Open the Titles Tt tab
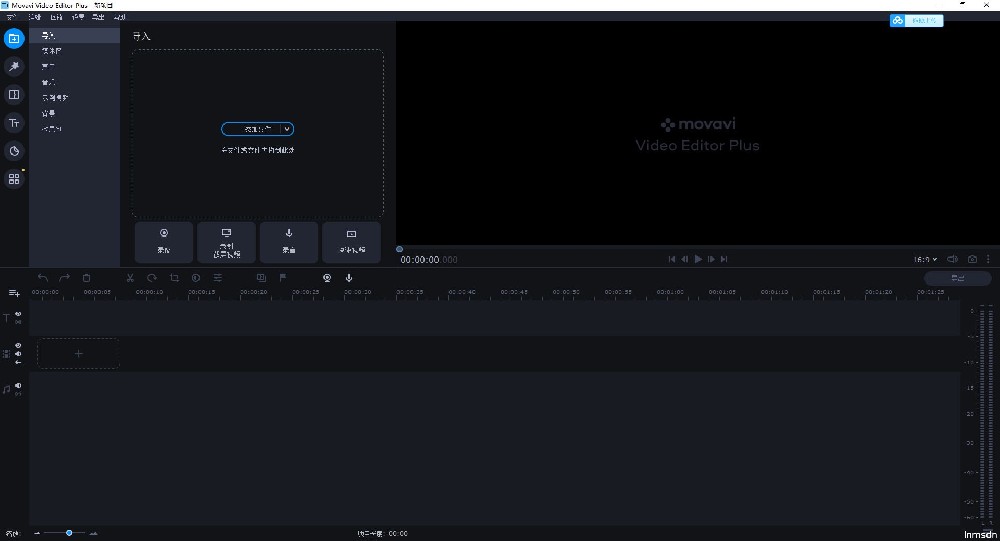This screenshot has width=1000, height=541. coord(14,122)
